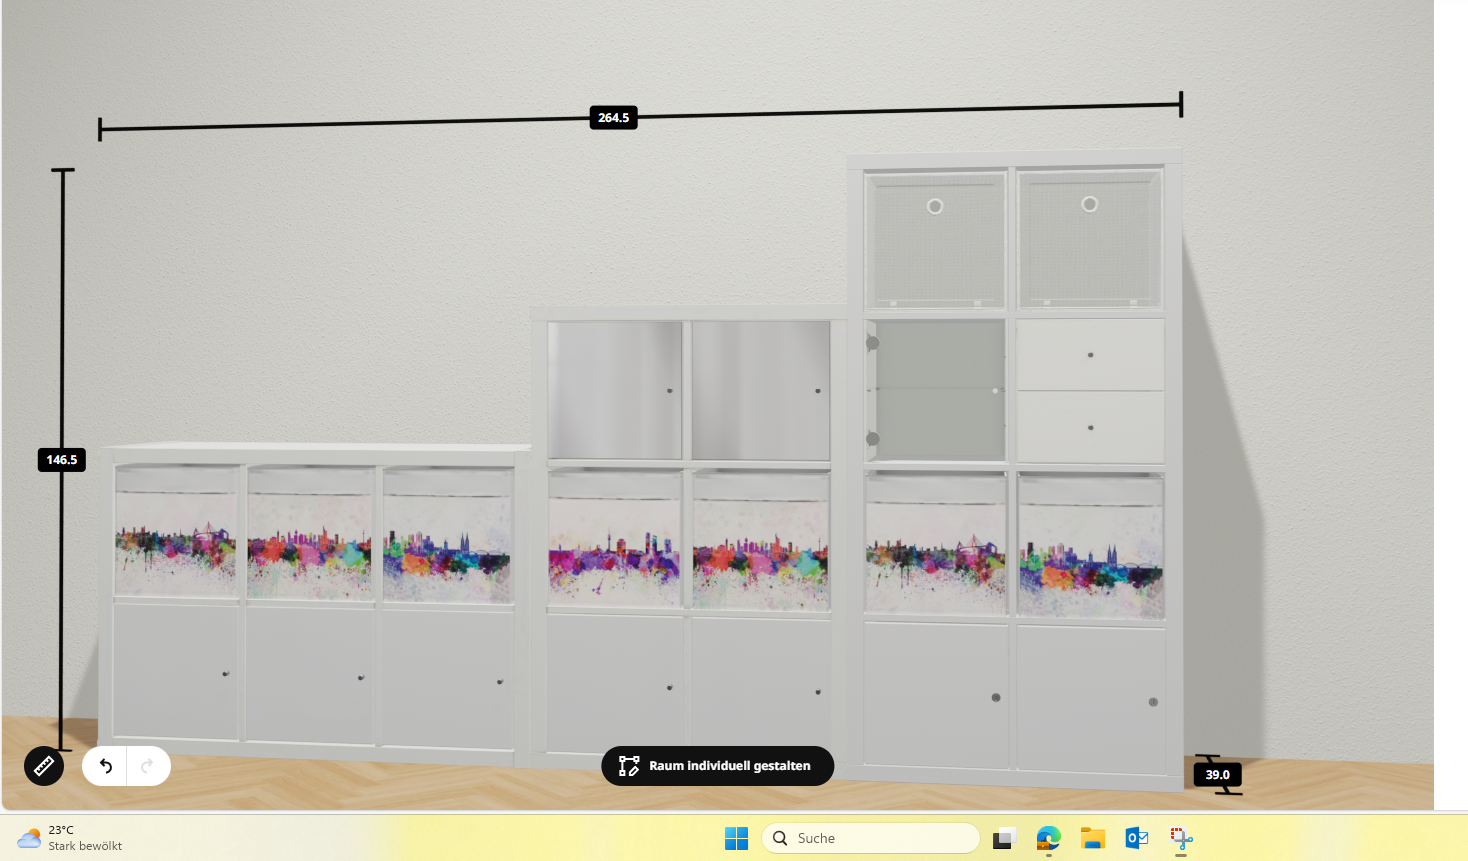This screenshot has height=861, width=1468.
Task: Select the bottom-right door of the tall shelf
Action: pyautogui.click(x=1091, y=700)
